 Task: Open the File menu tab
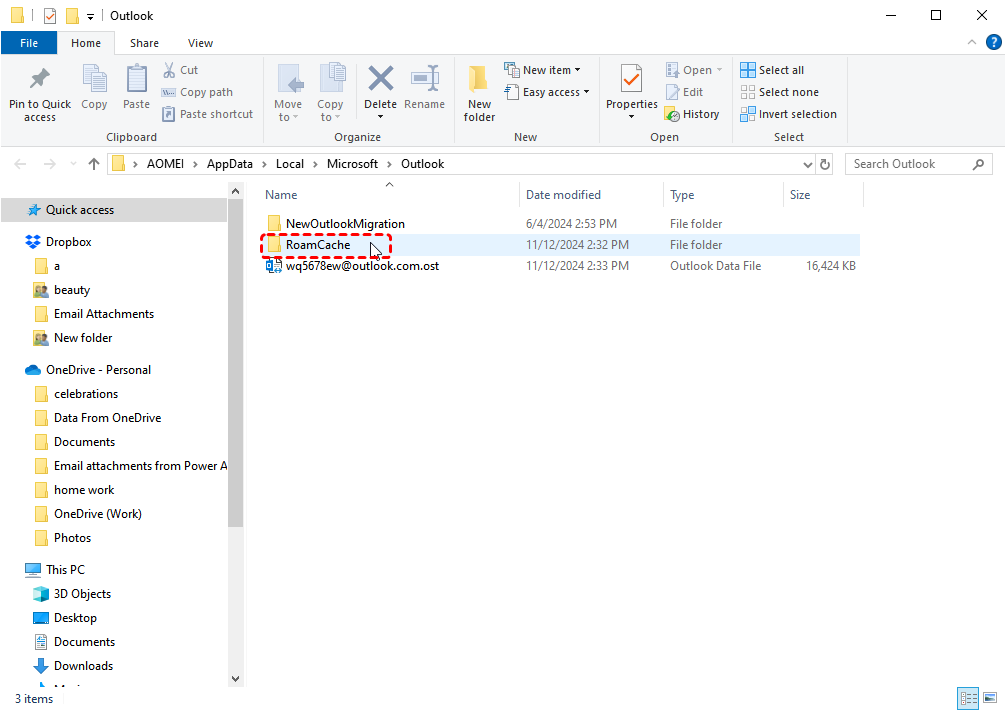click(29, 43)
